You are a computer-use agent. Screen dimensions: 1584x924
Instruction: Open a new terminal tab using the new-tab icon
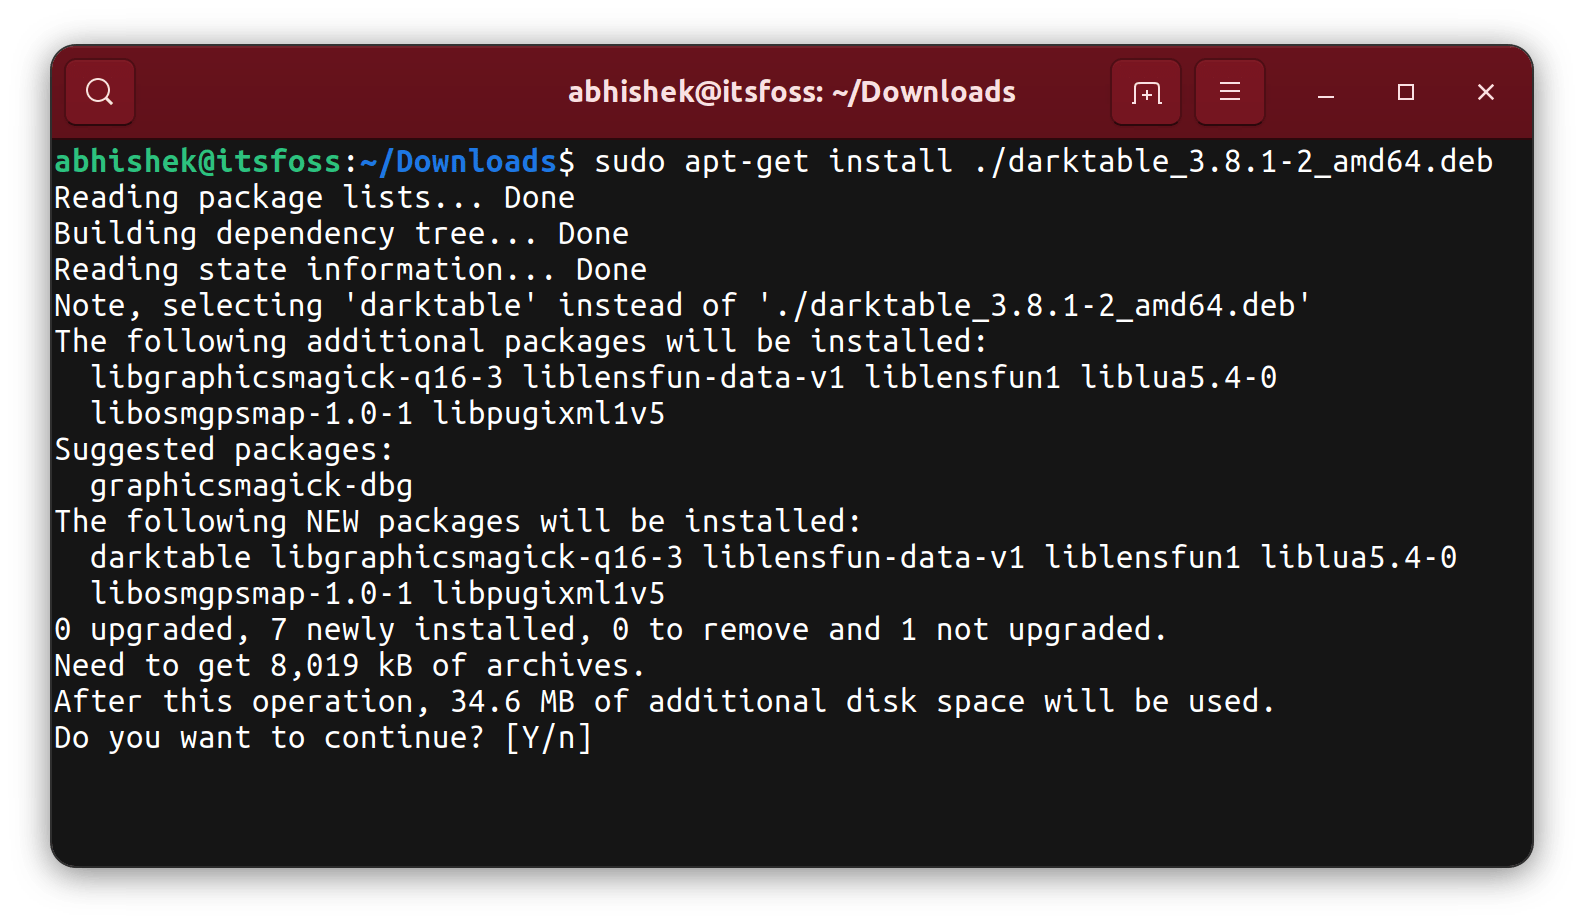1146,92
